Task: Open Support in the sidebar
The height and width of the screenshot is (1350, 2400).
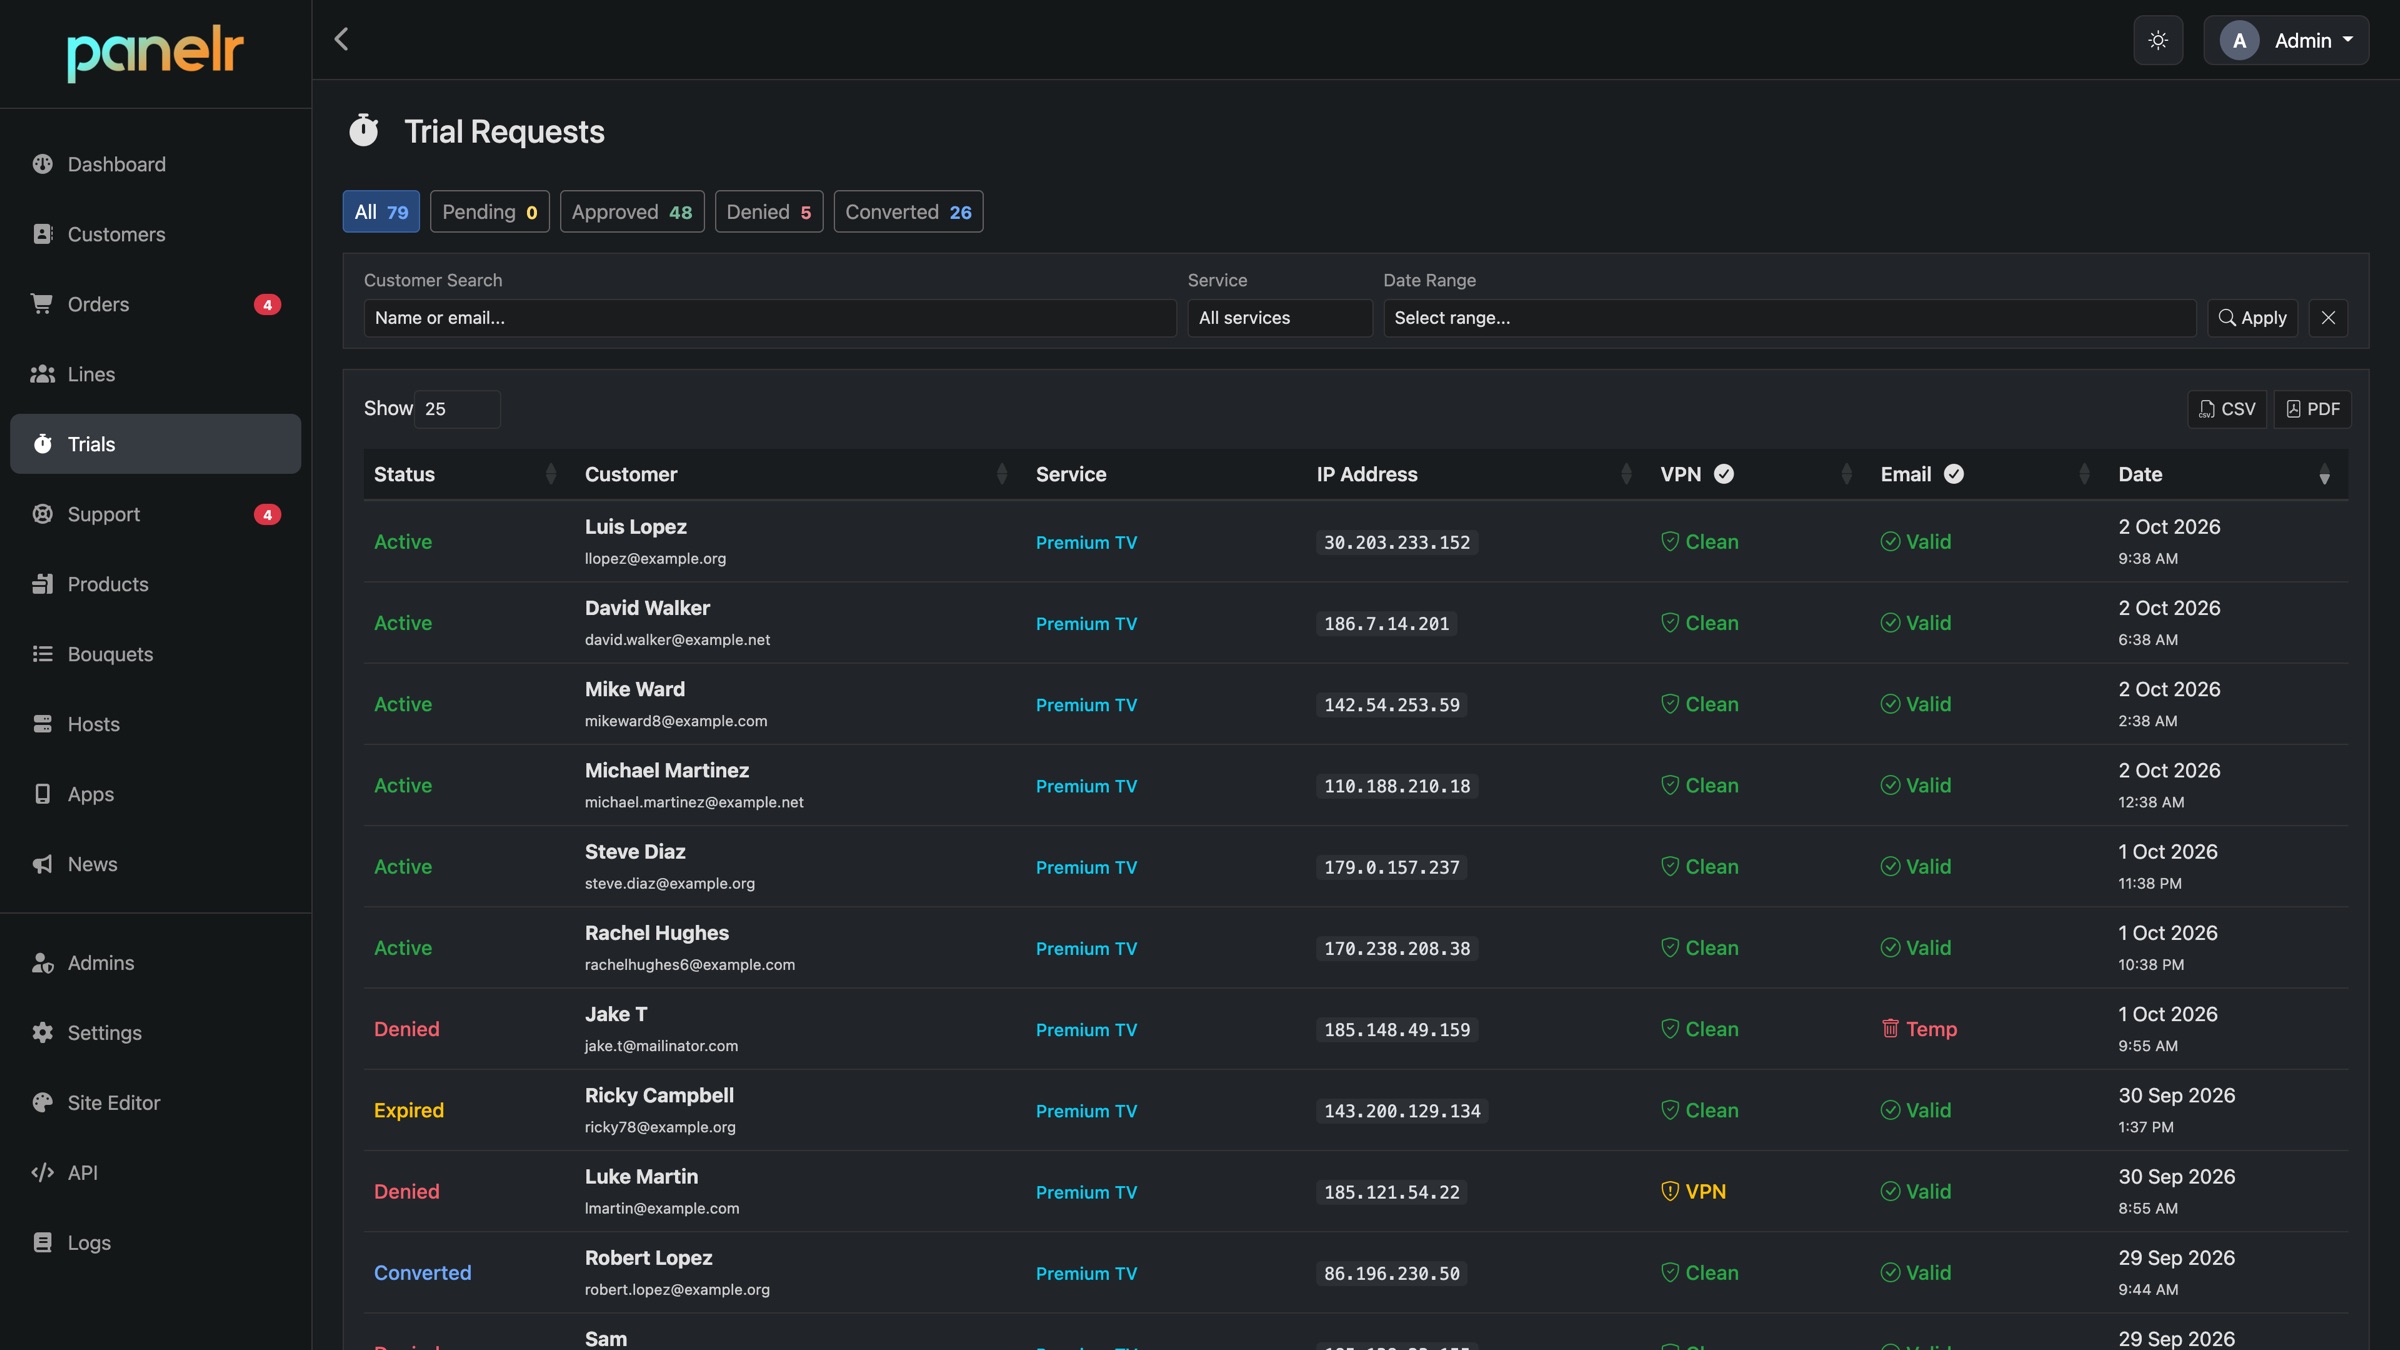Action: (155, 514)
